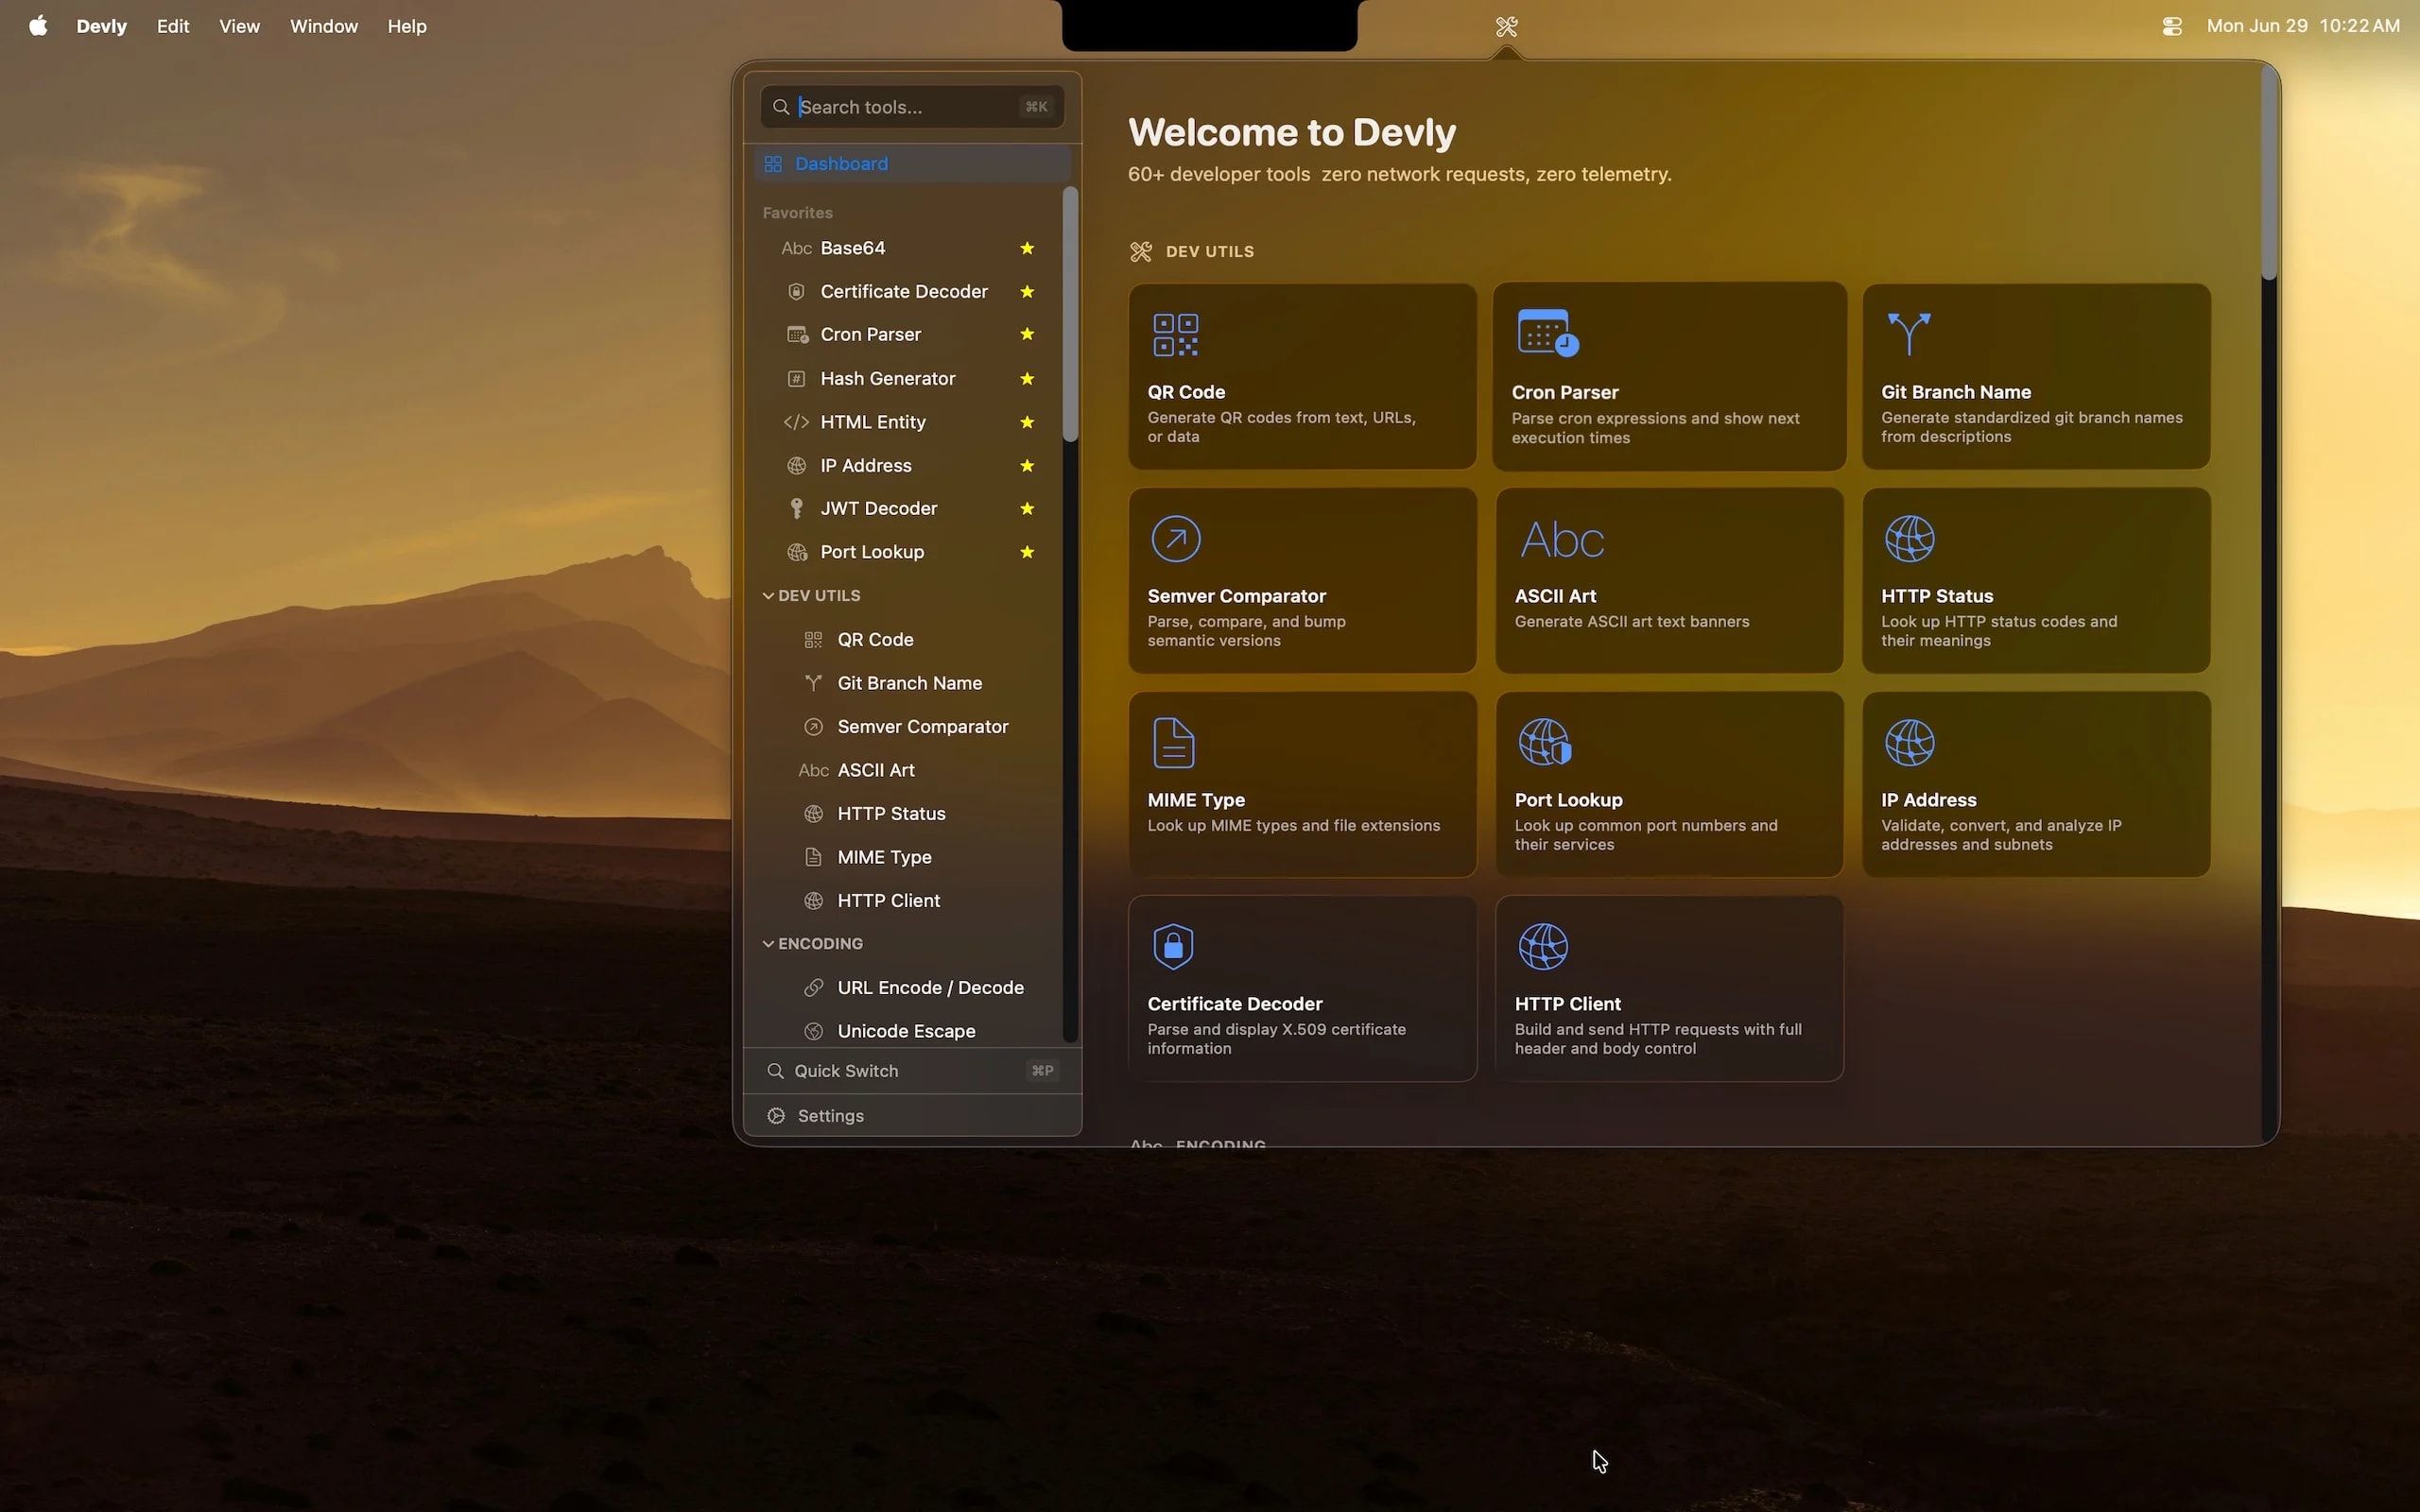Click the Devly app menu
The image size is (2420, 1512).
pyautogui.click(x=101, y=26)
